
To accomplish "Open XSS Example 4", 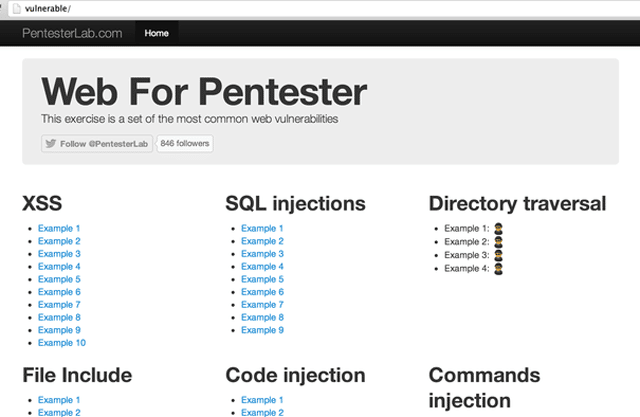I will [59, 266].
